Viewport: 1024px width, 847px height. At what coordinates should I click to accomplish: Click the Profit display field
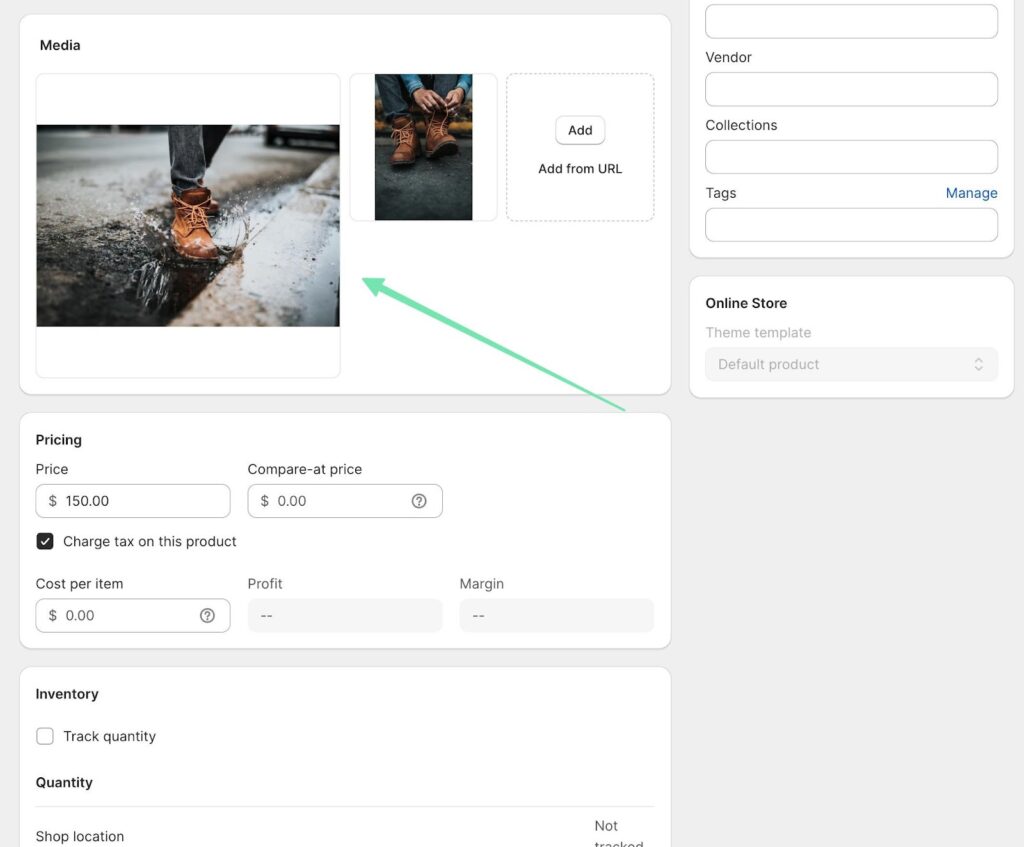click(345, 616)
